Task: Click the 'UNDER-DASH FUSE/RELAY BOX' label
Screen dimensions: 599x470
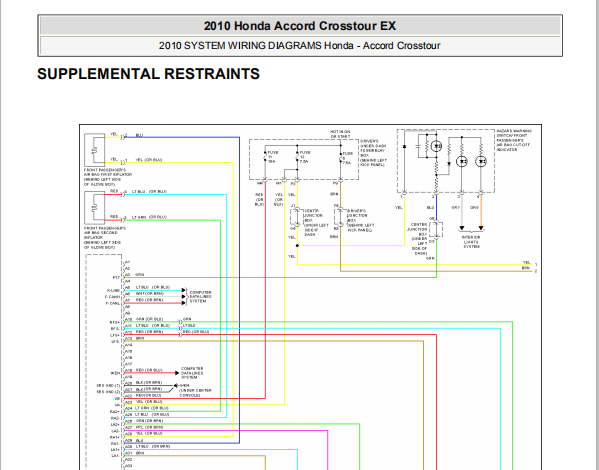Action: pos(373,151)
